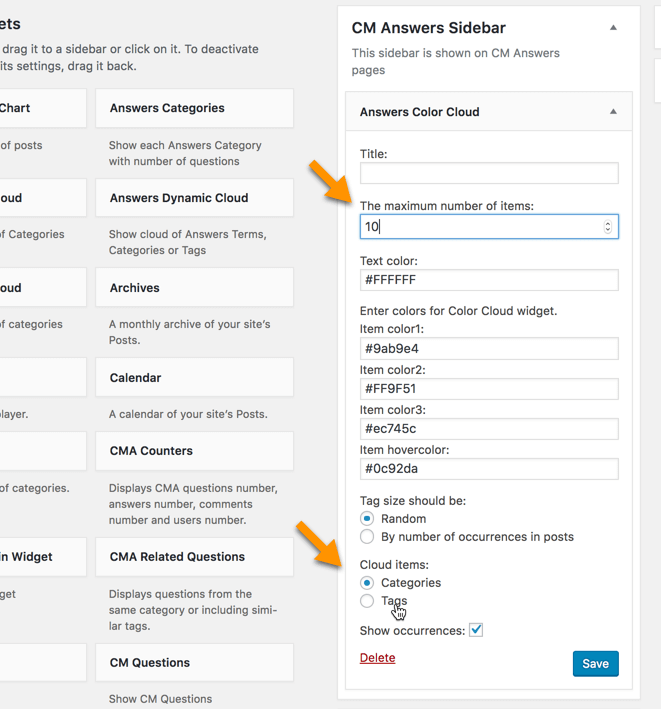Click the maximum items number stepper
The width and height of the screenshot is (661, 709).
click(607, 227)
